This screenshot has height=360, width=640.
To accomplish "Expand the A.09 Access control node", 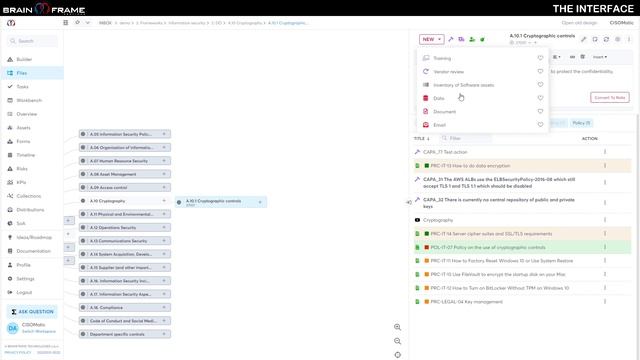I will point(164,187).
